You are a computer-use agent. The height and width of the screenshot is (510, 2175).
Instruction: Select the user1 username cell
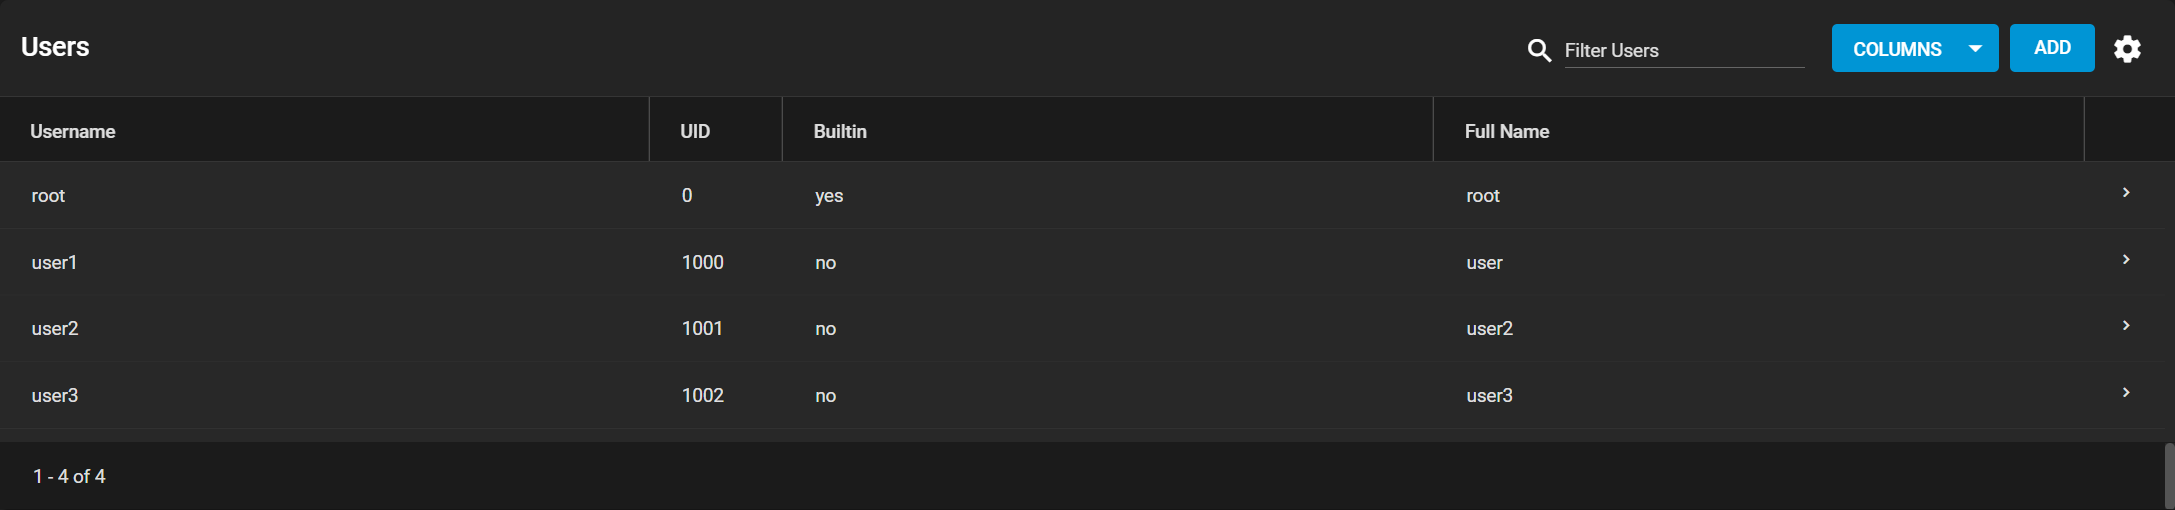click(54, 262)
